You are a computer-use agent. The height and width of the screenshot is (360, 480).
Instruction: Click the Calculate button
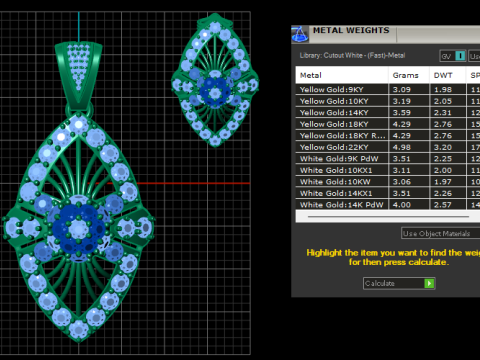[399, 283]
